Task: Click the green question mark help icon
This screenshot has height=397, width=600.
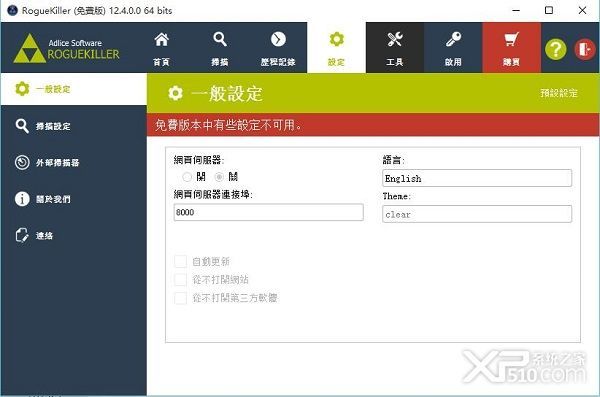Action: point(555,49)
